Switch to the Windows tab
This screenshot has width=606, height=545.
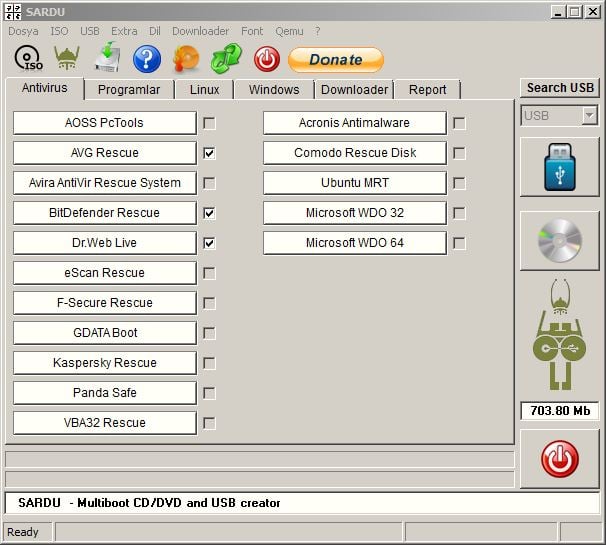click(x=274, y=90)
